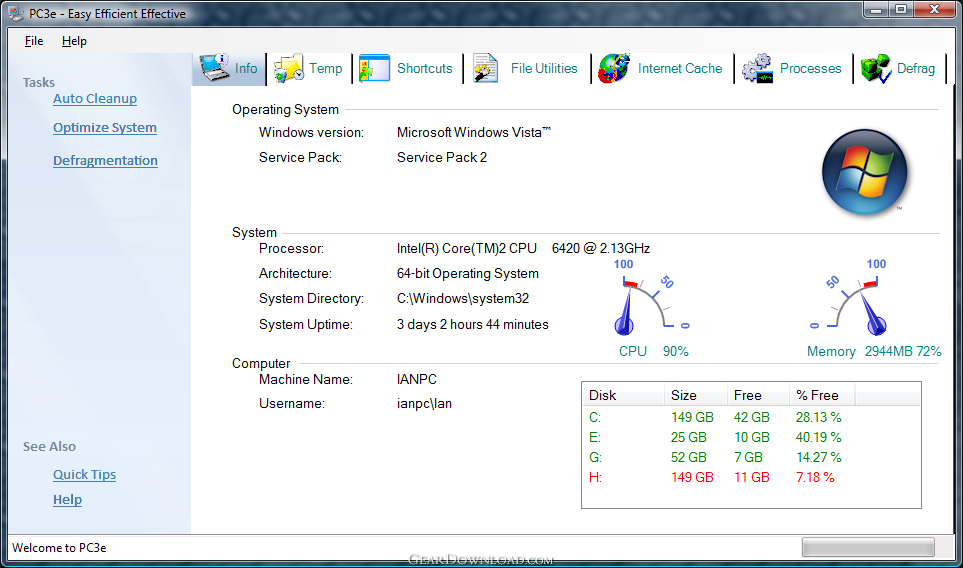Viewport: 963px width, 568px height.
Task: Click the PC3e title bar app icon
Action: (x=16, y=13)
